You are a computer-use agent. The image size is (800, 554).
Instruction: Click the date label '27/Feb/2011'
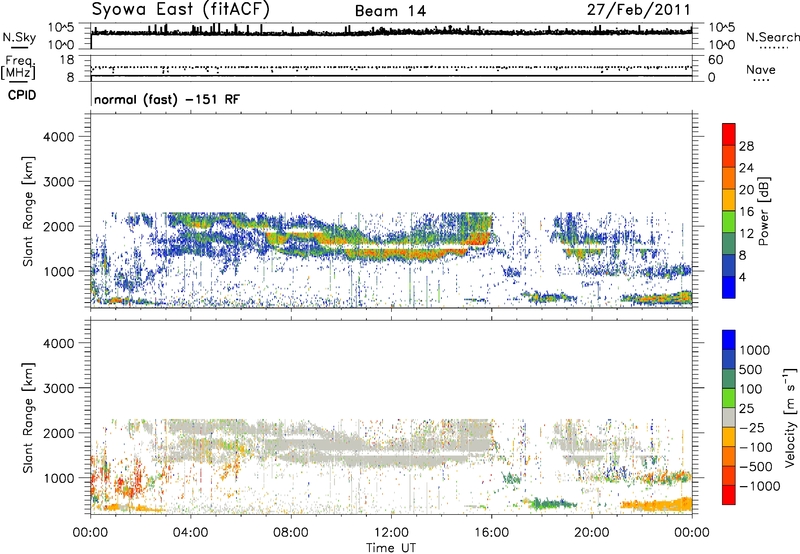click(638, 10)
